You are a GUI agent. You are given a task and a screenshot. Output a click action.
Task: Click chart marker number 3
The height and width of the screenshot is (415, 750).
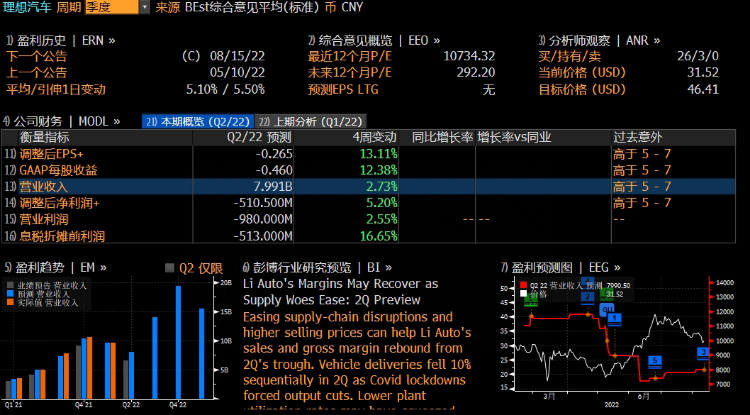(x=703, y=353)
